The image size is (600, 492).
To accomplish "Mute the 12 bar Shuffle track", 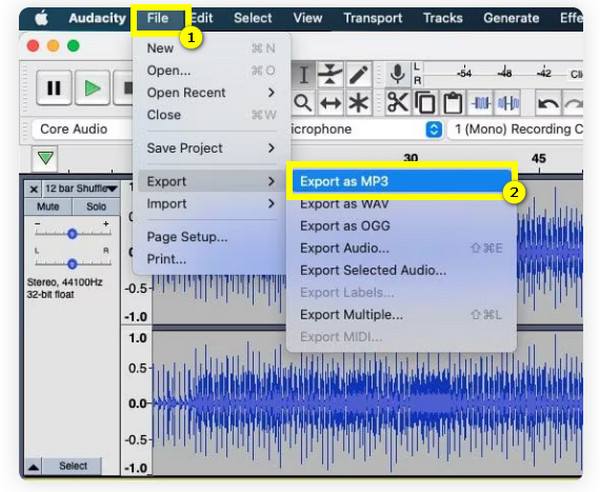I will (48, 207).
